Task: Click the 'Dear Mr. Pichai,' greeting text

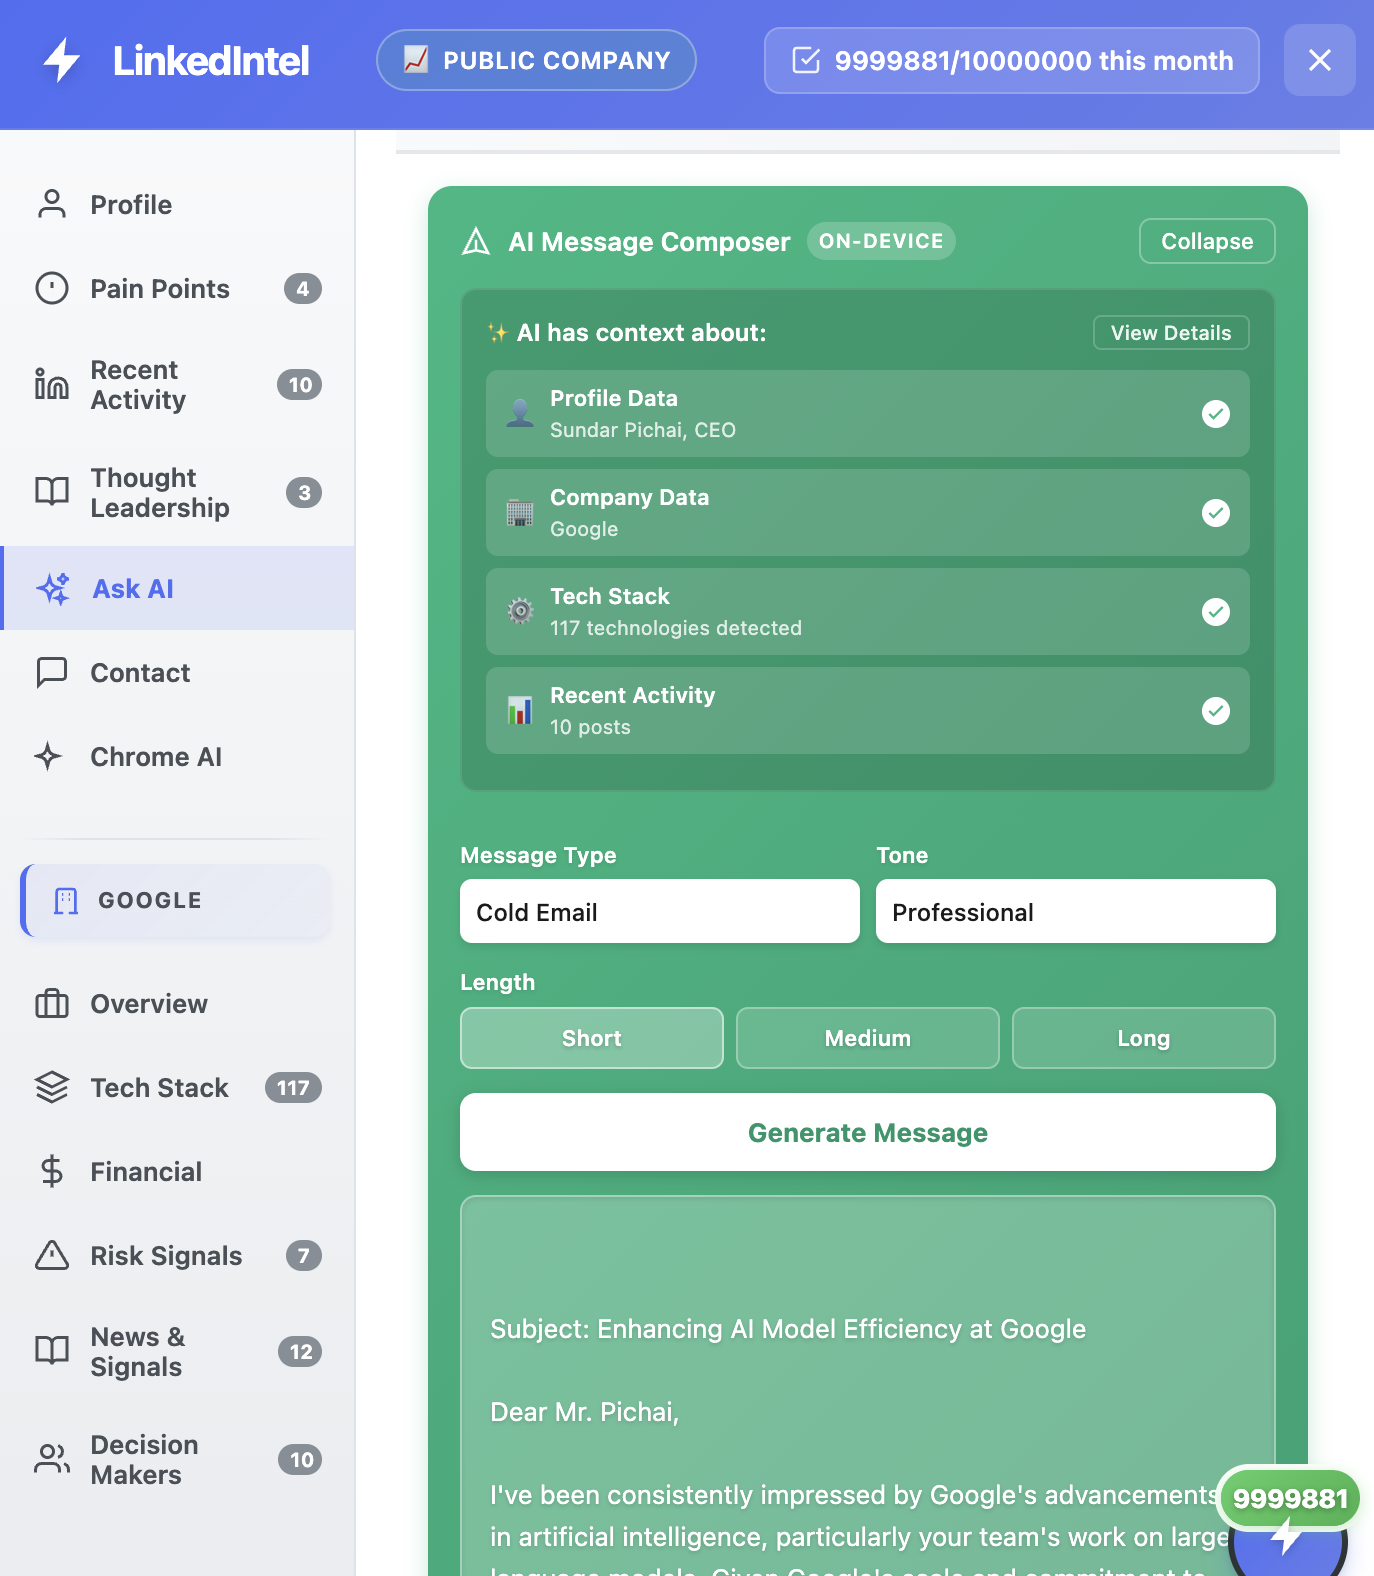Action: tap(585, 1411)
